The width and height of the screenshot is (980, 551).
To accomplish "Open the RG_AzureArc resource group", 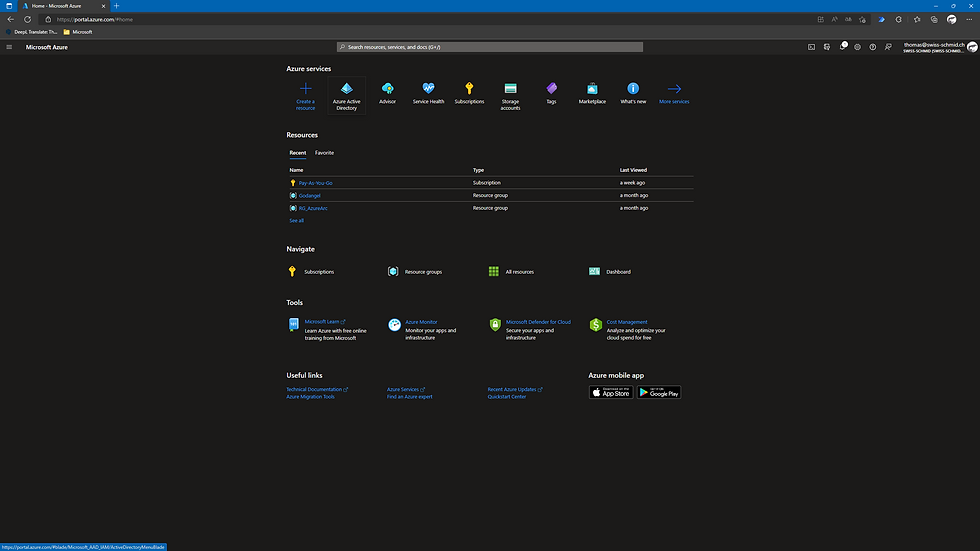I will coord(313,208).
